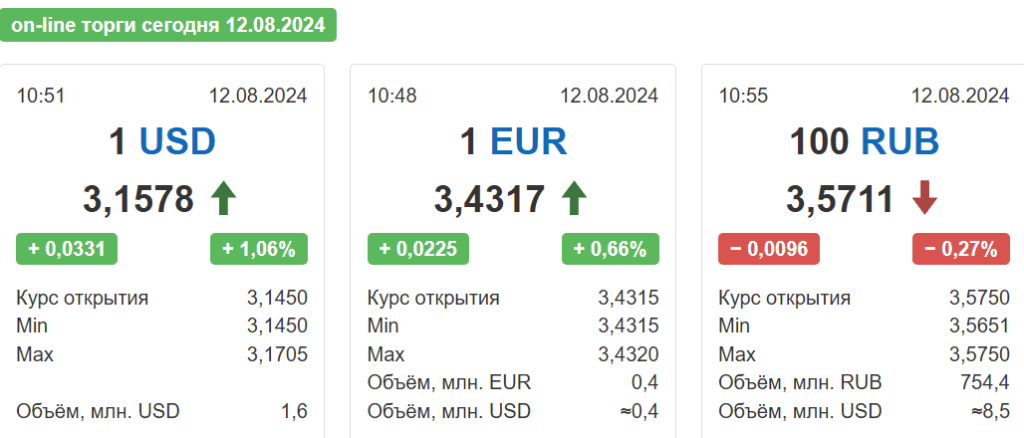Click the − 0,27% red percent badge
Image resolution: width=1024 pixels, height=438 pixels.
point(961,249)
